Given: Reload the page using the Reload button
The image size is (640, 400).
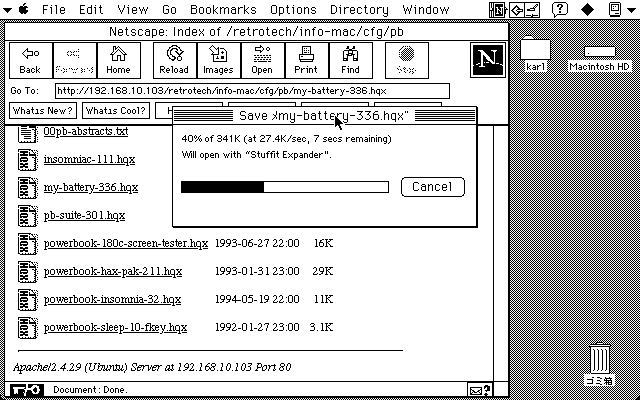Looking at the screenshot, I should (x=174, y=60).
